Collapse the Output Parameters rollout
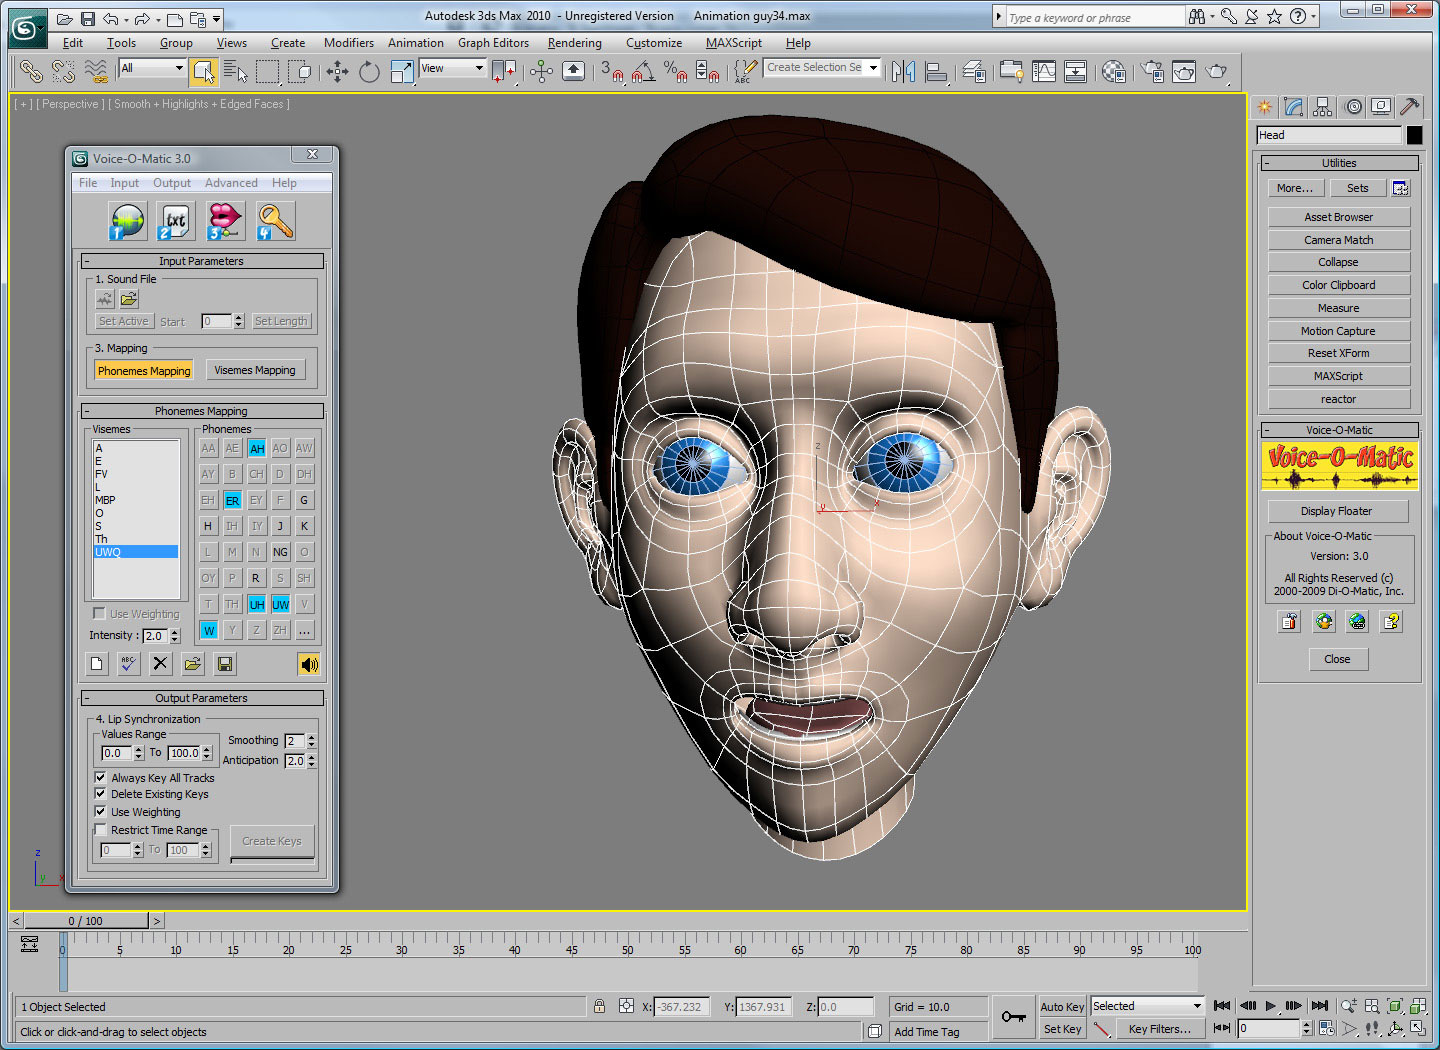The width and height of the screenshot is (1440, 1050). [x=201, y=698]
